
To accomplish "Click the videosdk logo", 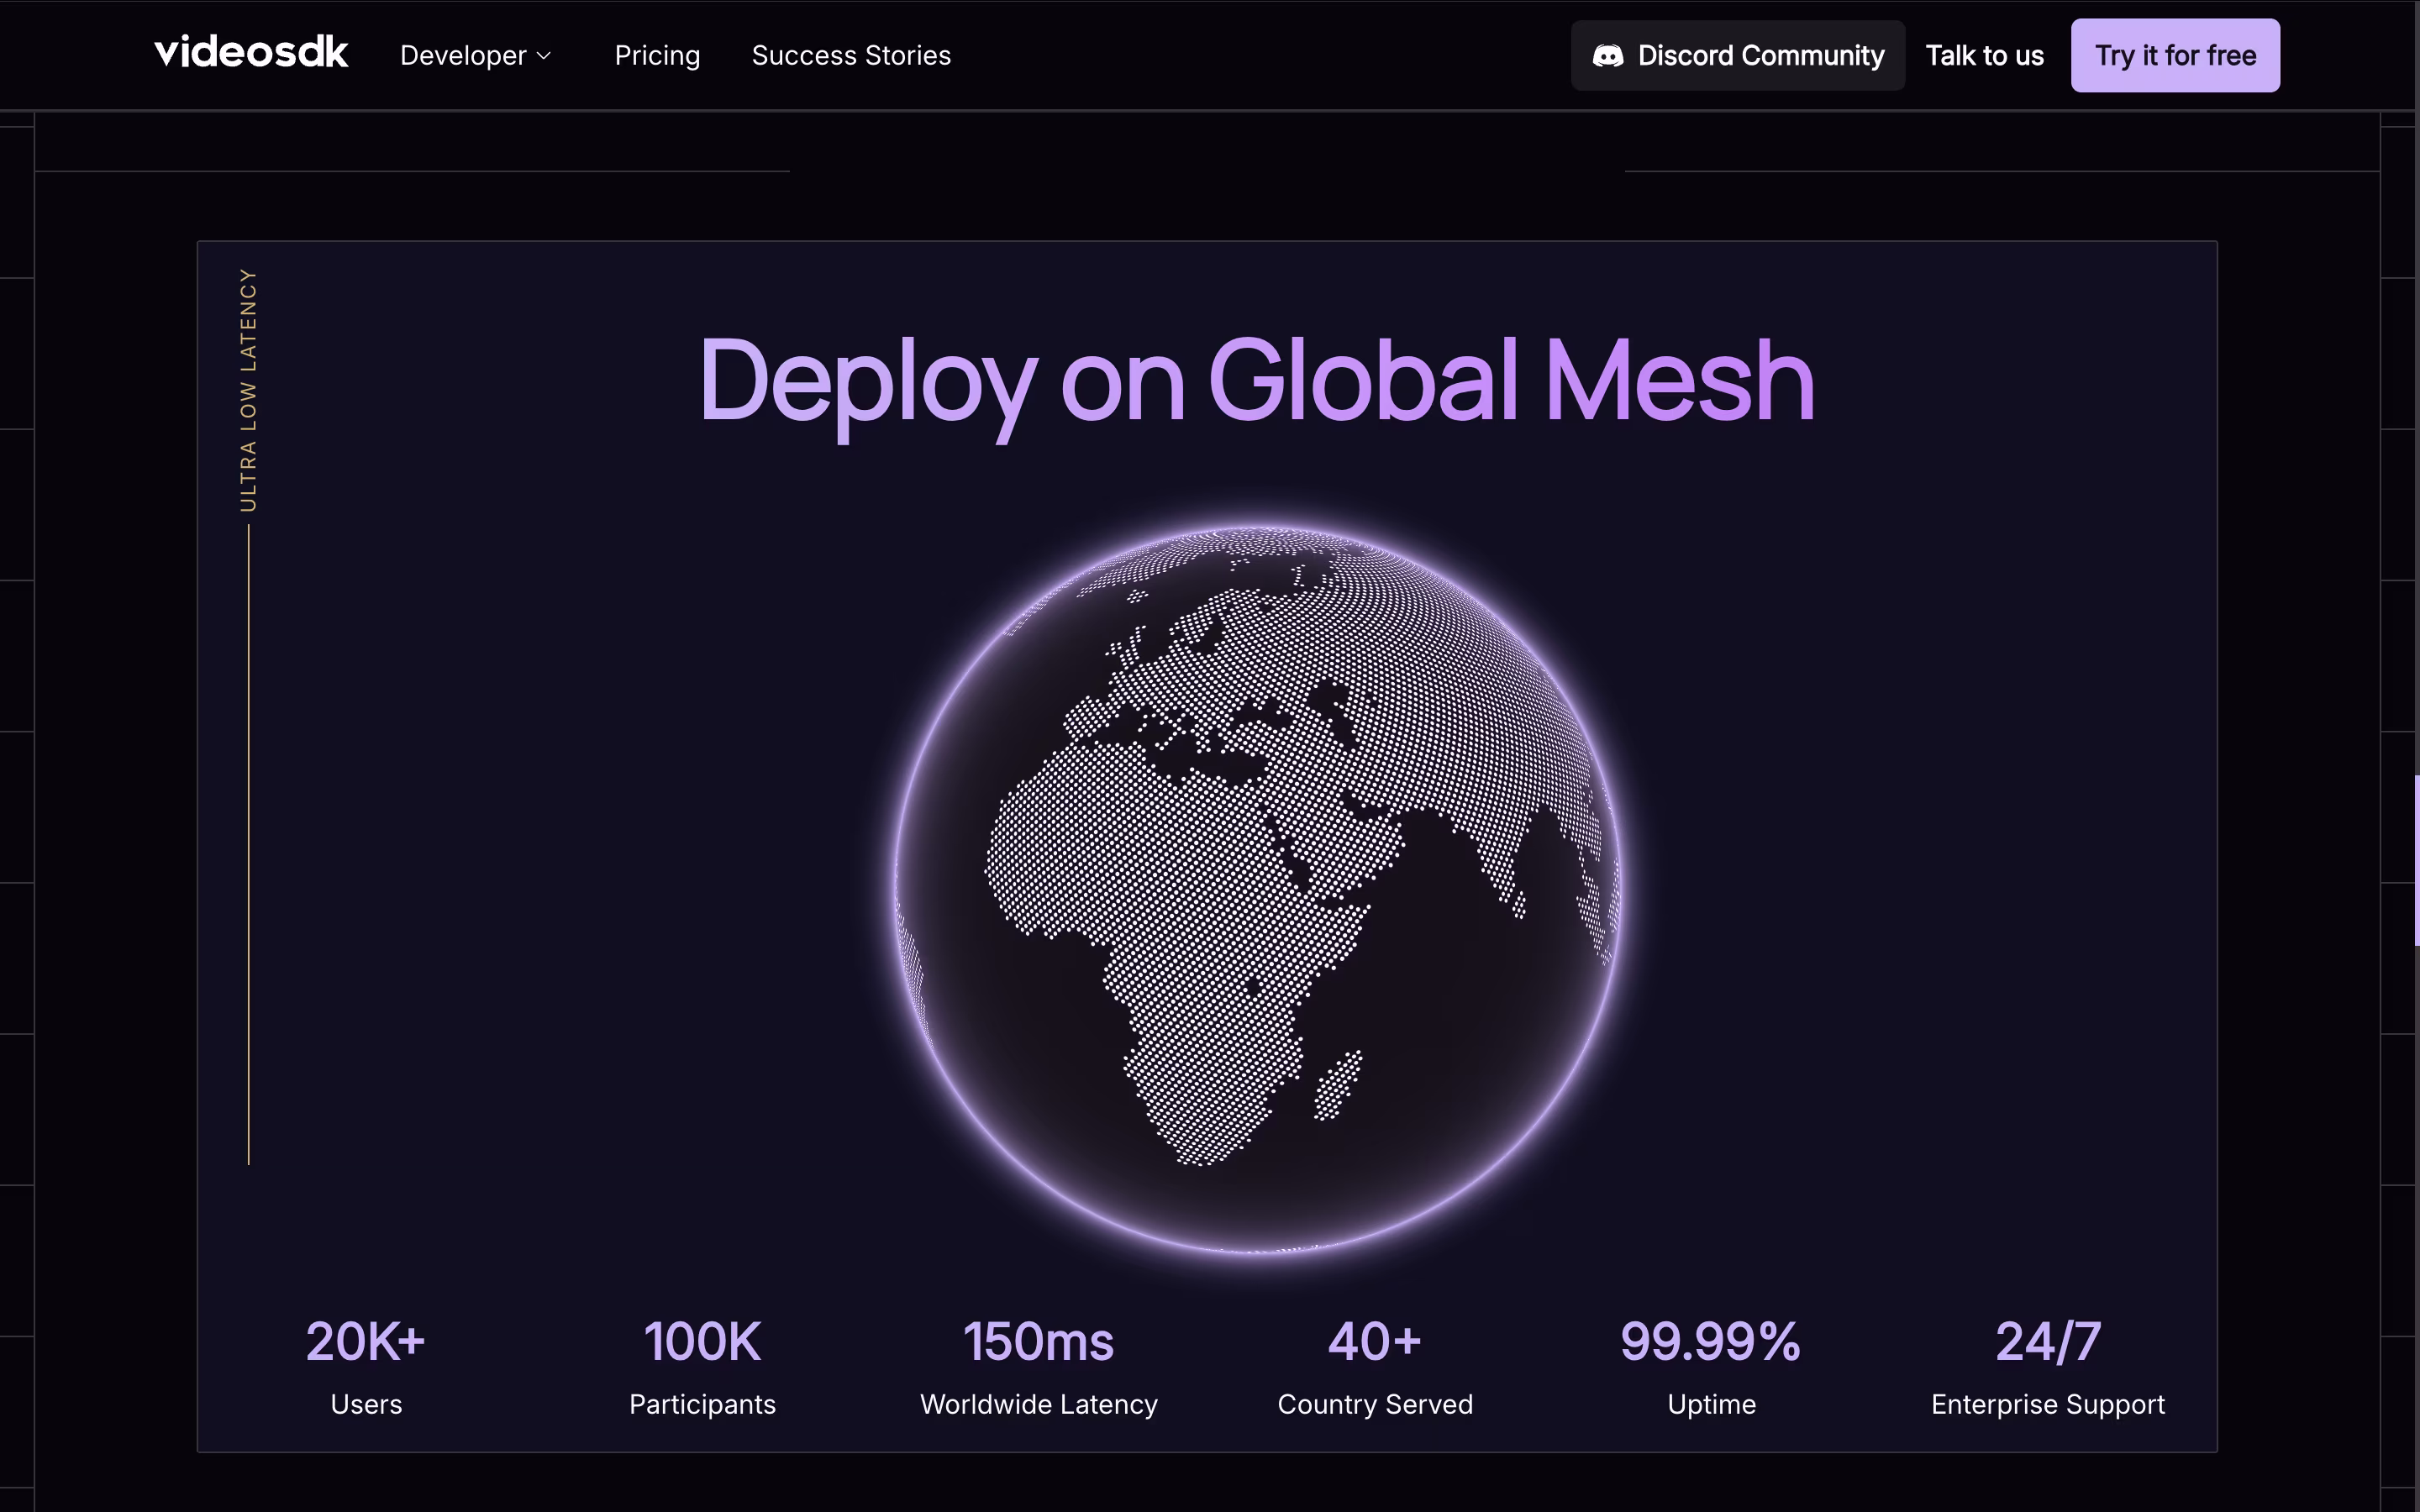I will 251,53.
